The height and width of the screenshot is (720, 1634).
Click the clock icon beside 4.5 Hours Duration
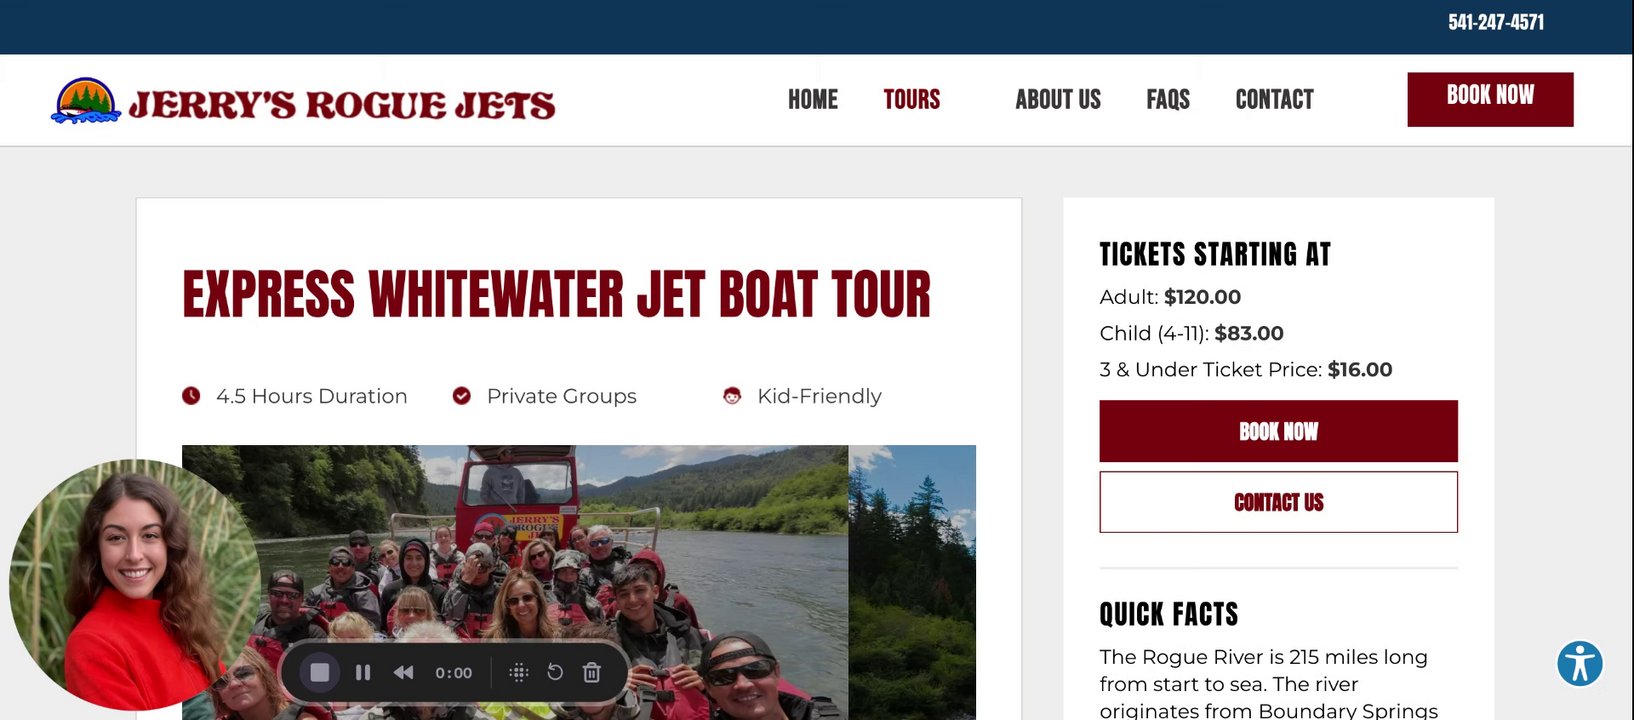[191, 396]
